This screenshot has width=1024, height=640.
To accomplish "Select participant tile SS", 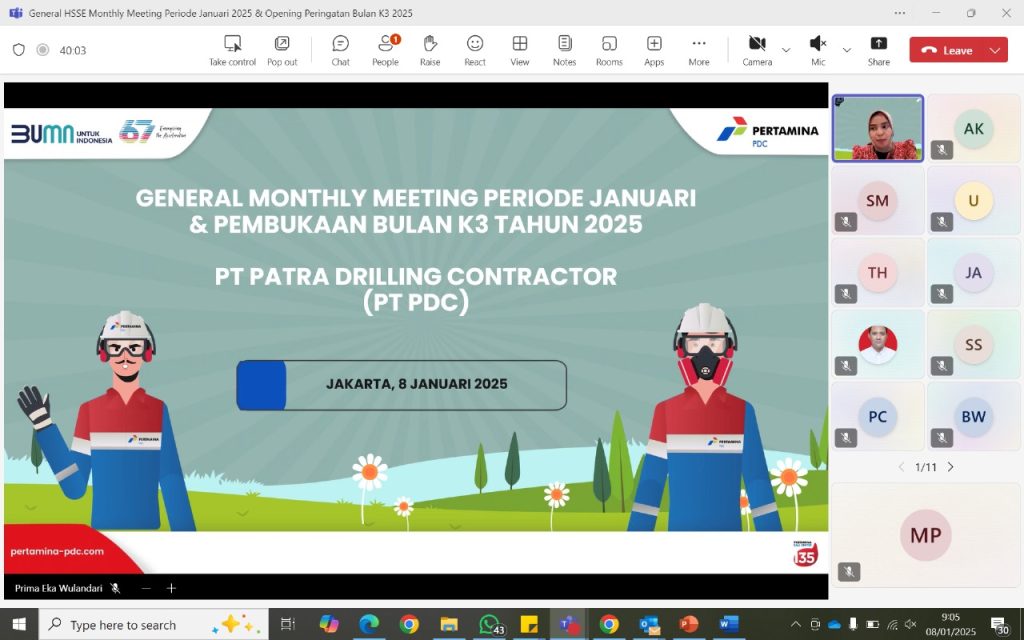I will (973, 344).
